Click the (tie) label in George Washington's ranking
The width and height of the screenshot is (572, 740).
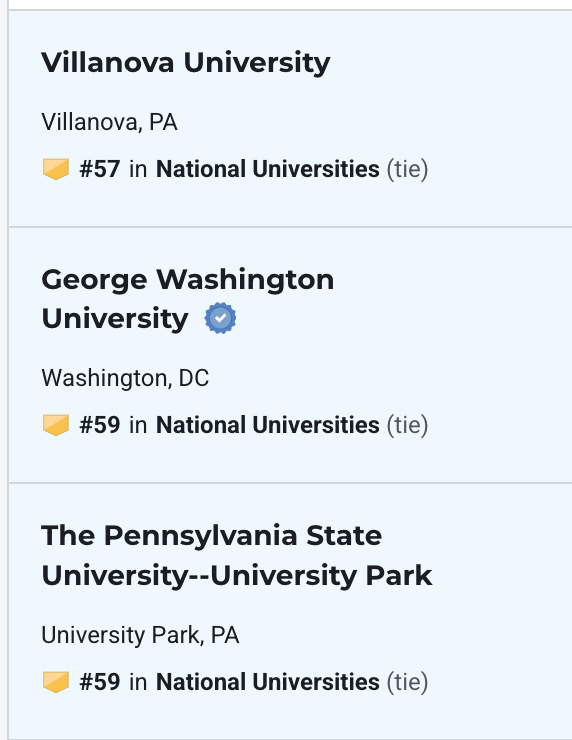click(407, 426)
